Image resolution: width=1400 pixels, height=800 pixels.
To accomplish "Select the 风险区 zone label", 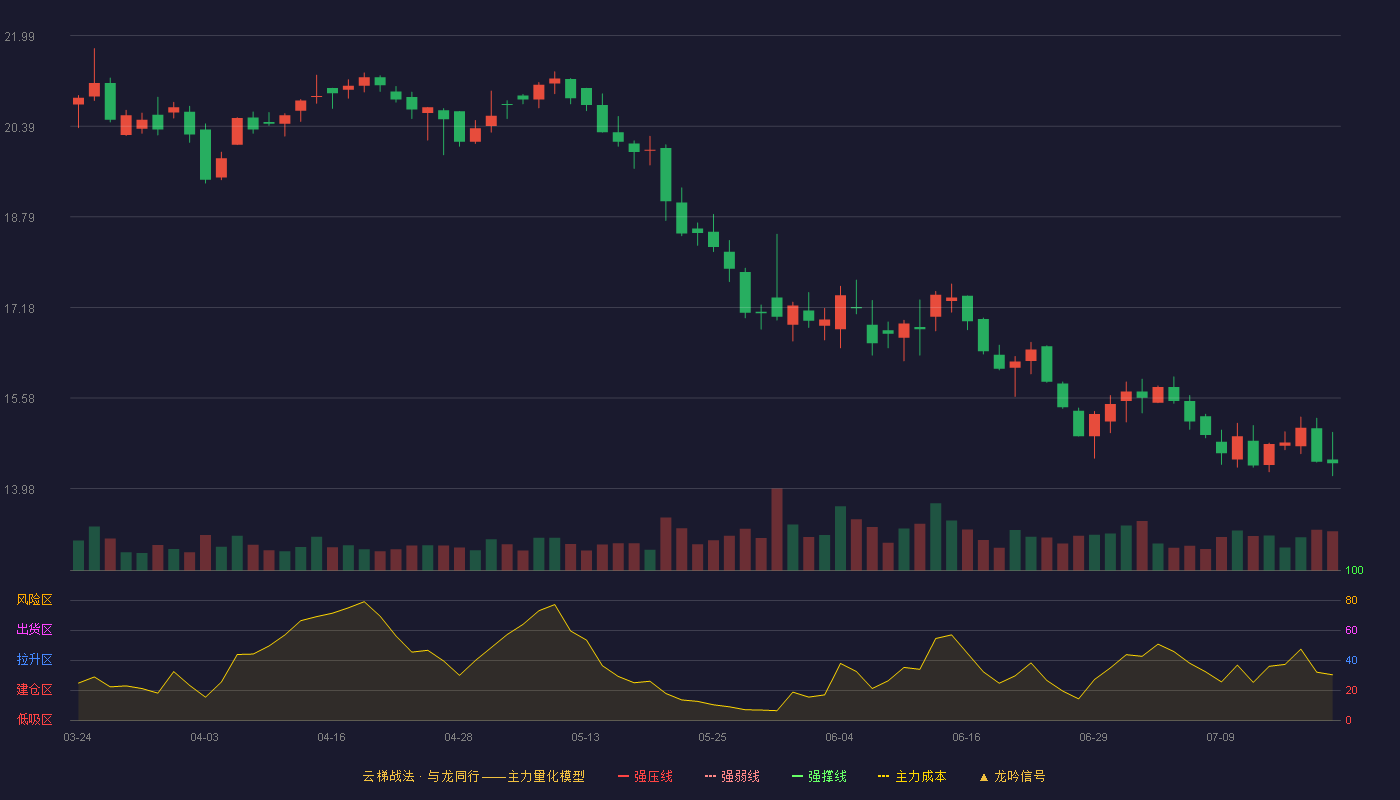I will pyautogui.click(x=34, y=600).
